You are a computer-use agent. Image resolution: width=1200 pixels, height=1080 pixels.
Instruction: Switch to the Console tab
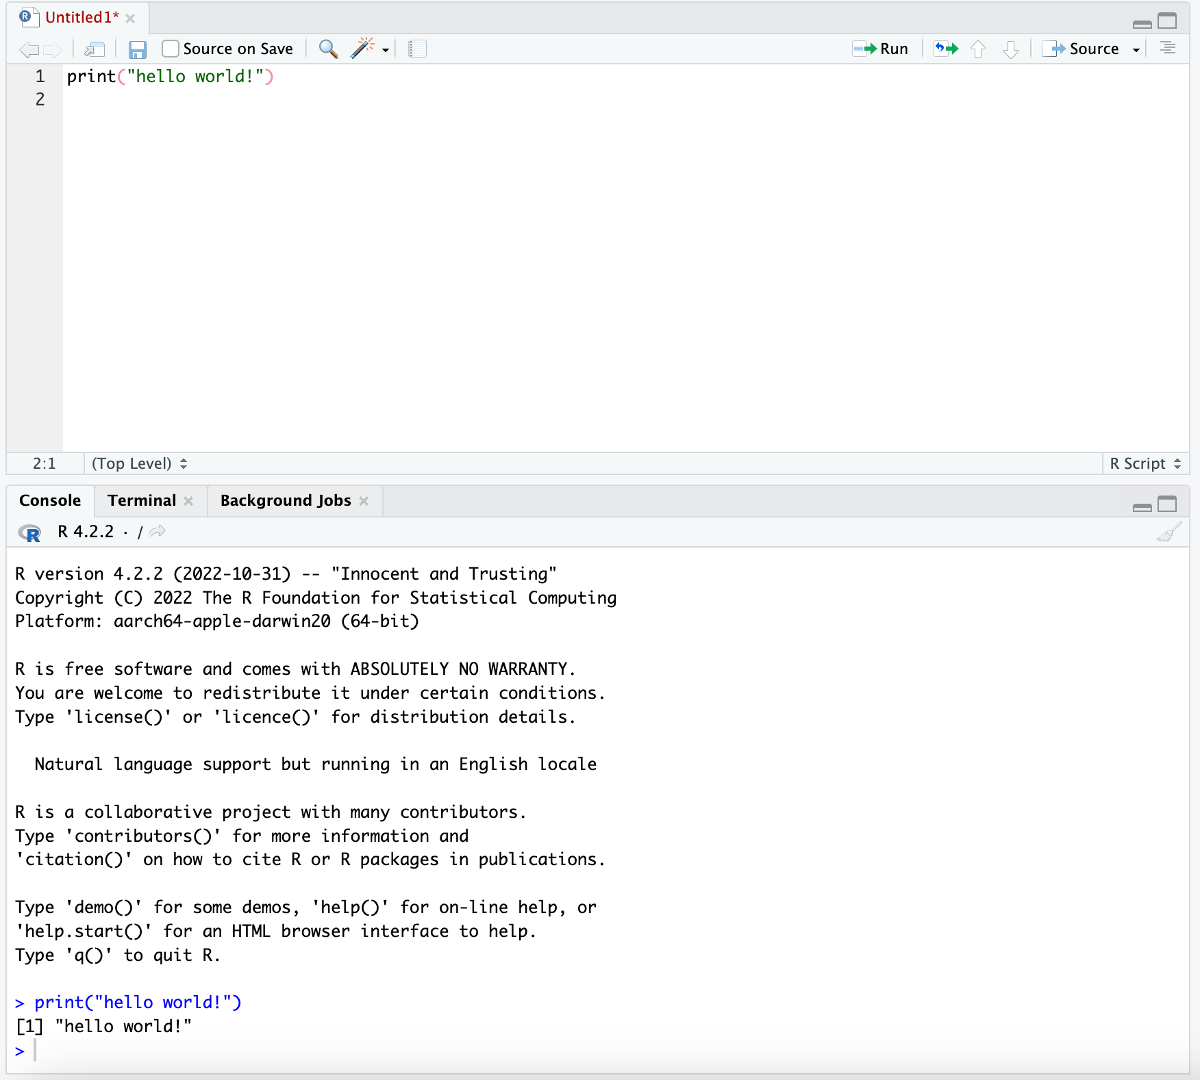point(50,500)
